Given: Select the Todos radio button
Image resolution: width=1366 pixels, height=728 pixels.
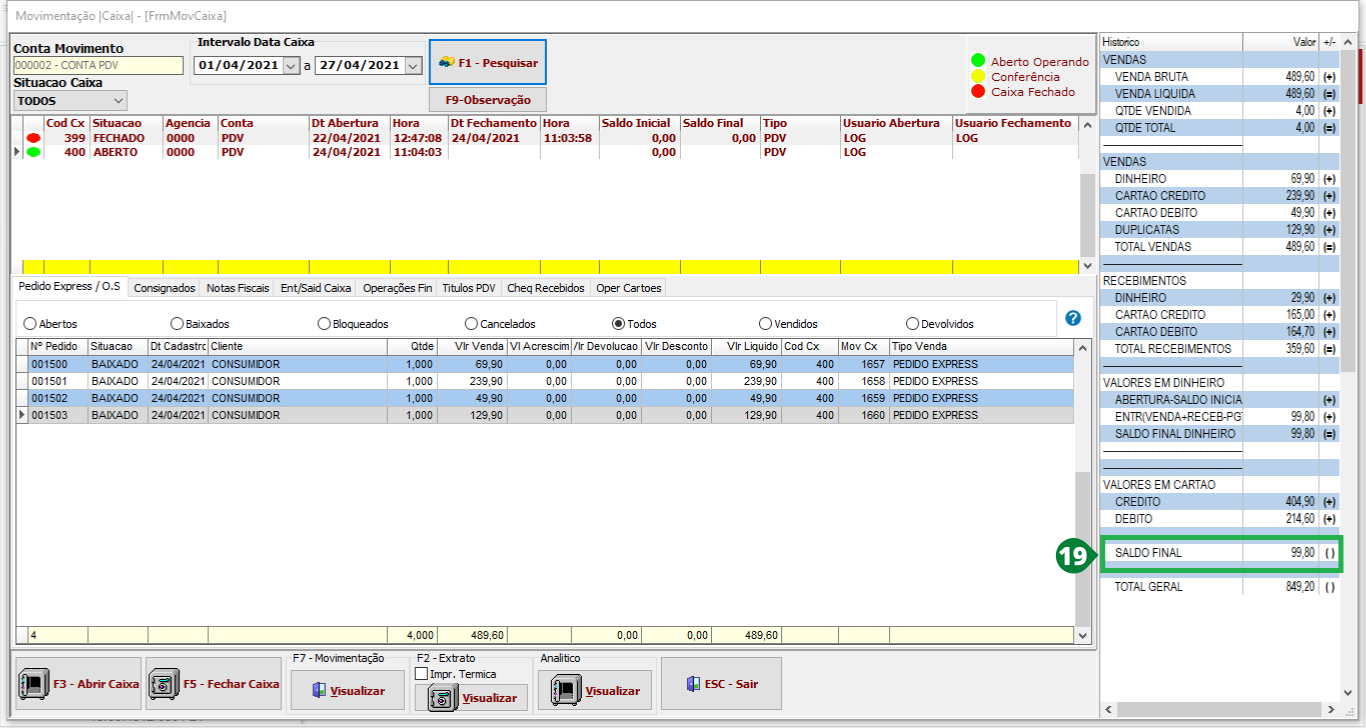Looking at the screenshot, I should [618, 324].
